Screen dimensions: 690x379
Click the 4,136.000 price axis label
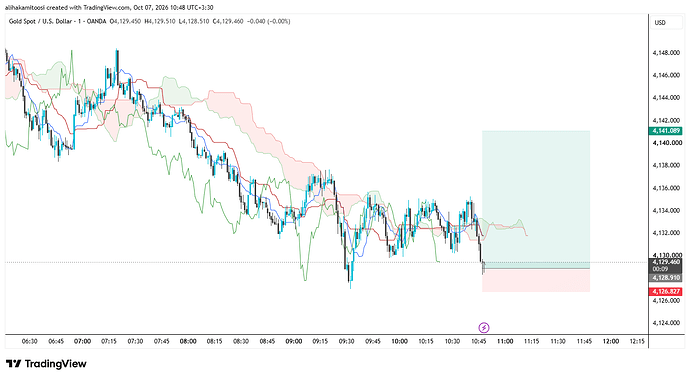pyautogui.click(x=666, y=188)
